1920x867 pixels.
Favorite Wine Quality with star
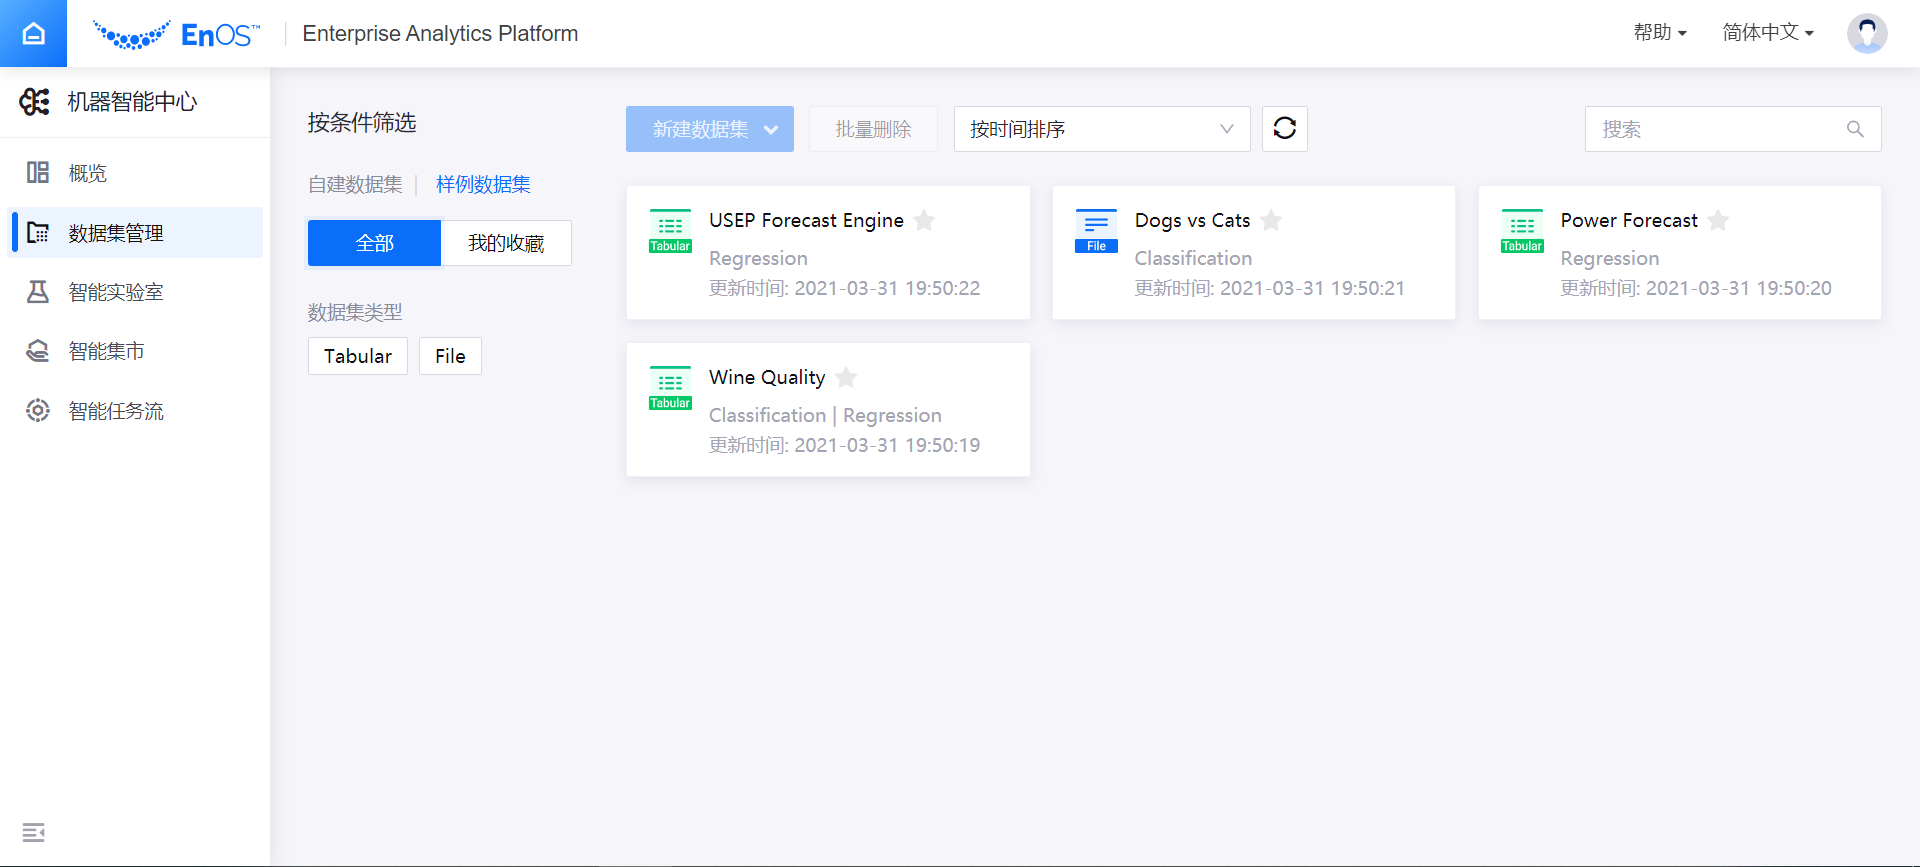846,377
